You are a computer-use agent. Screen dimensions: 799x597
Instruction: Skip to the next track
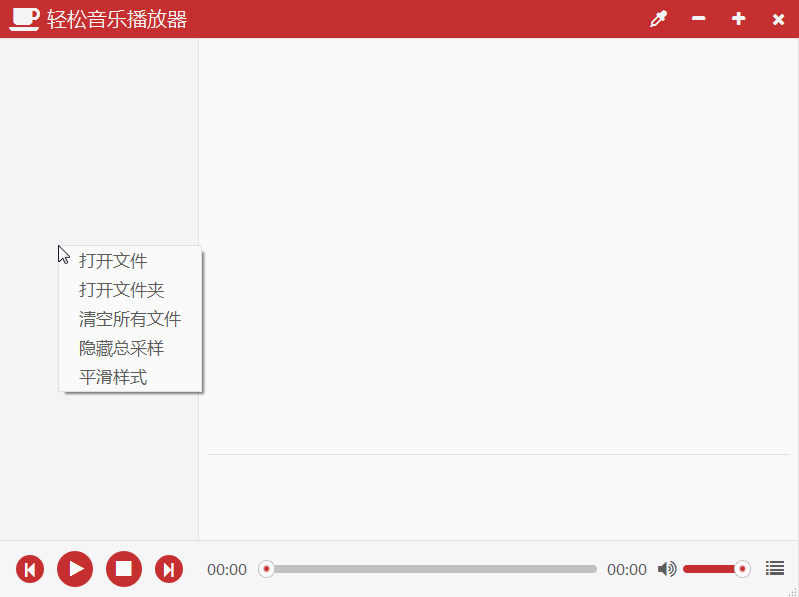click(169, 569)
